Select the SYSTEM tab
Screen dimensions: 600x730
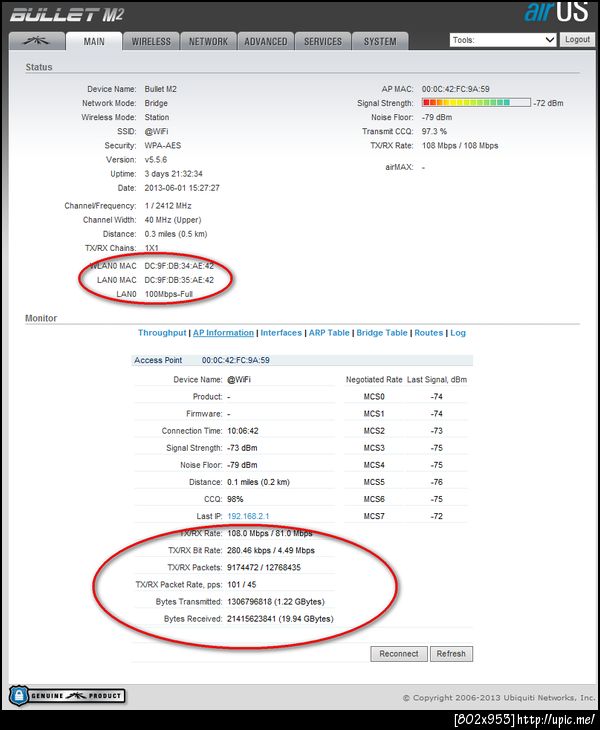pos(380,41)
